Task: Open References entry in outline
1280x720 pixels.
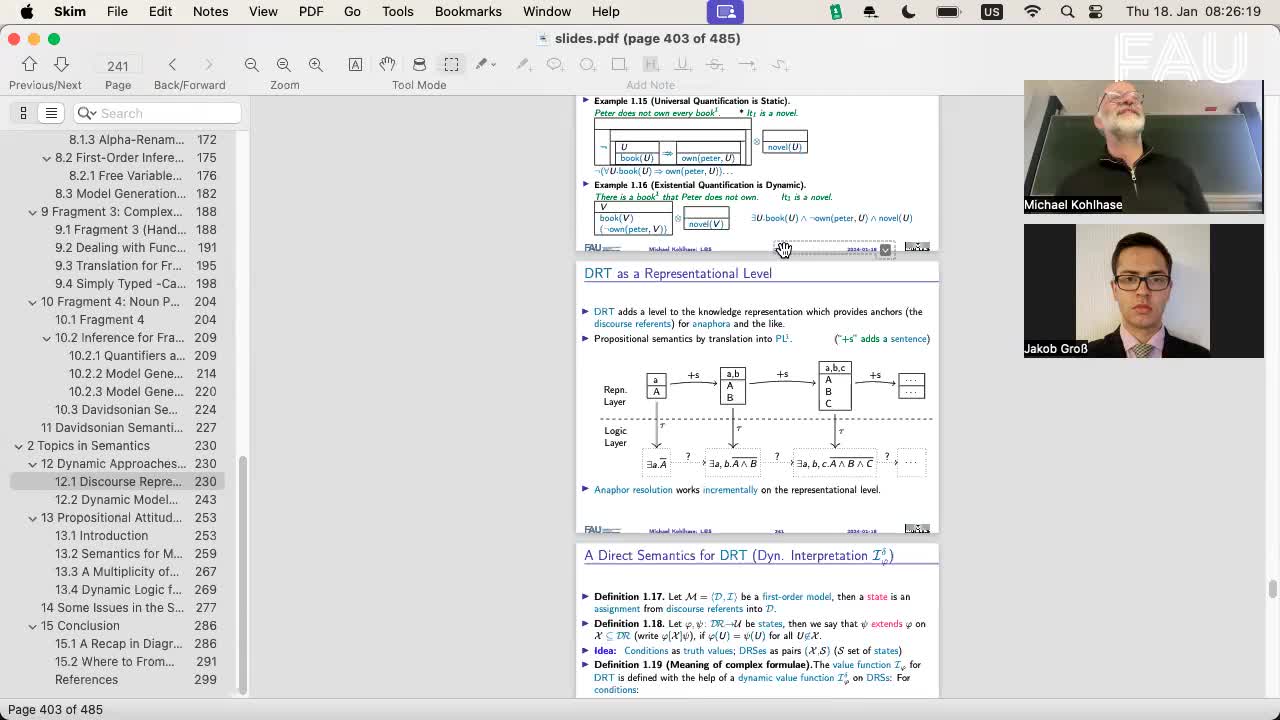Action: [x=86, y=680]
